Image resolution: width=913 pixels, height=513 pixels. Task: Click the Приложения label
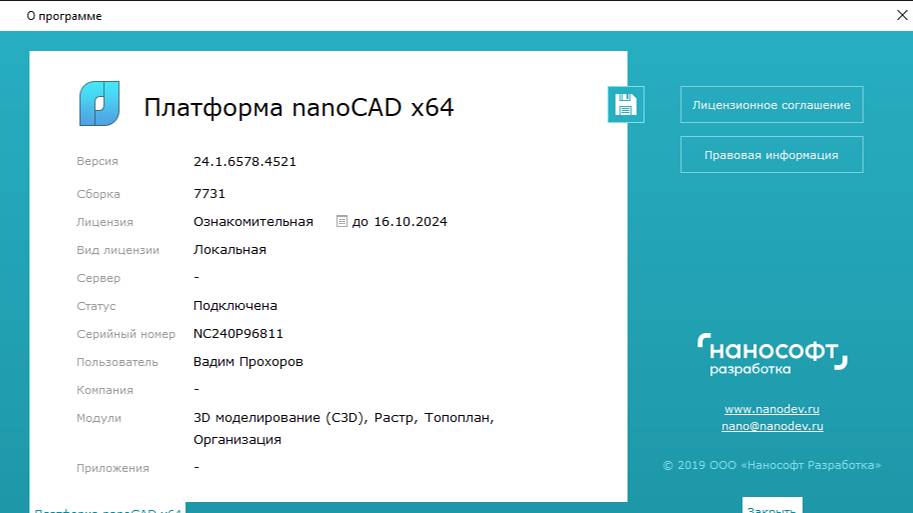click(x=113, y=468)
